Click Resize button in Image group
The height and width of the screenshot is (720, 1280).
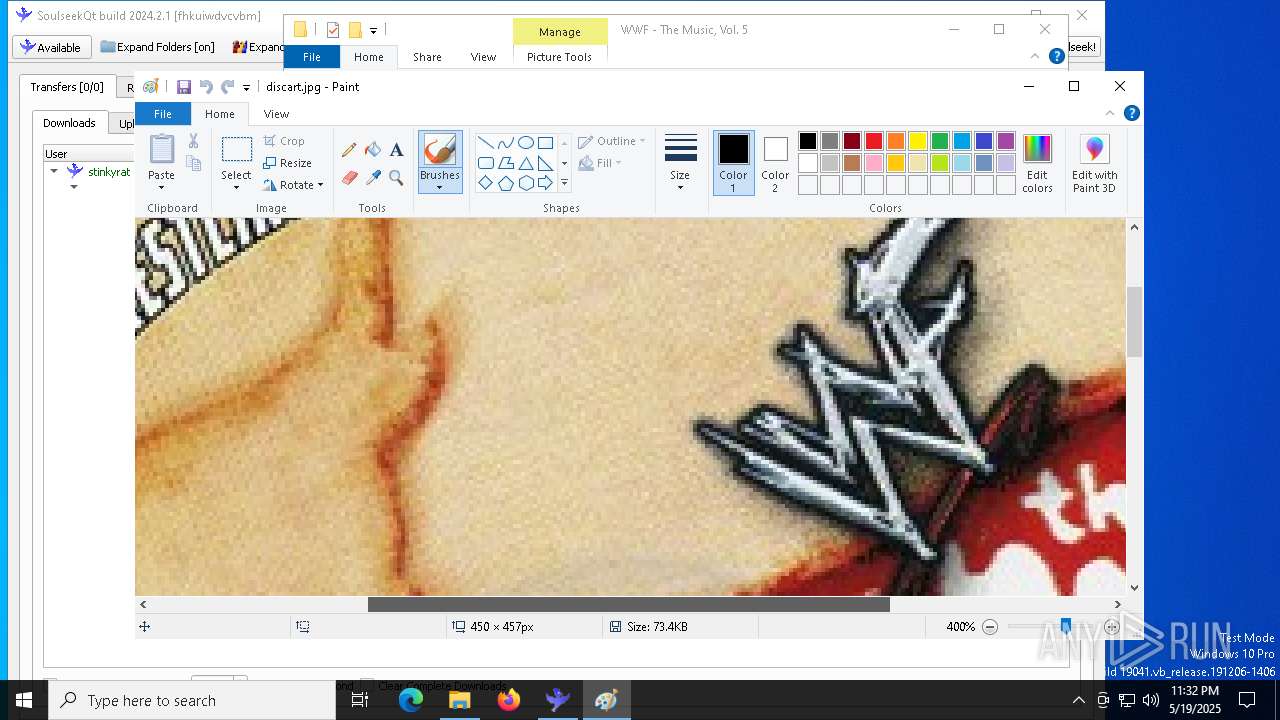(288, 163)
